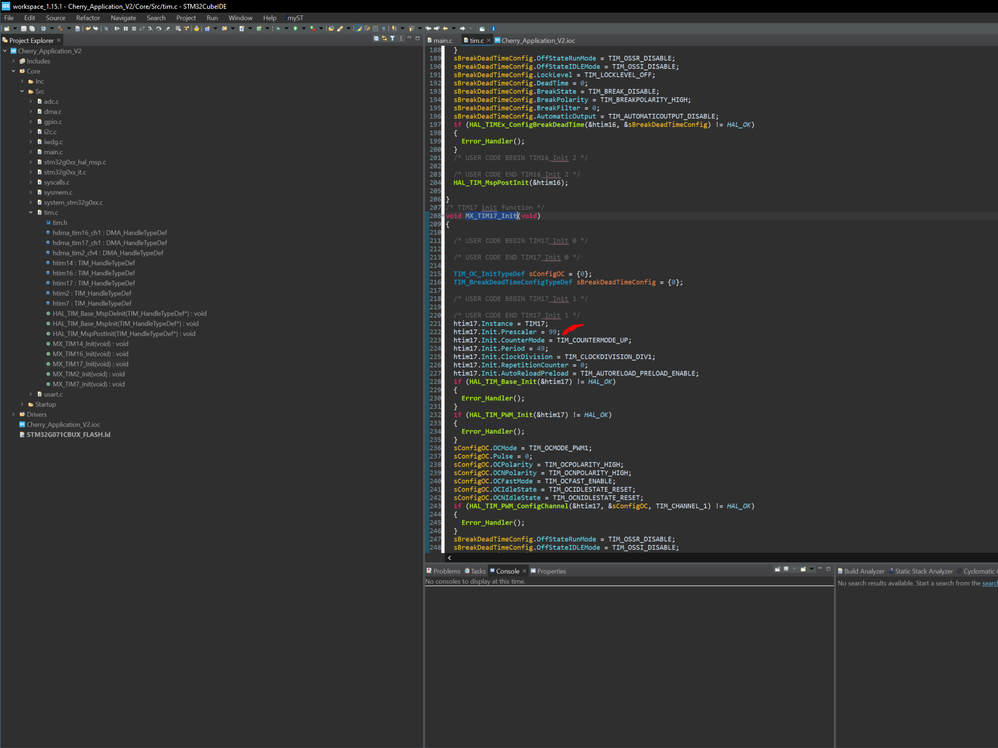998x748 pixels.
Task: Select MX_TIM17_Init function in the outline tree
Action: (90, 364)
